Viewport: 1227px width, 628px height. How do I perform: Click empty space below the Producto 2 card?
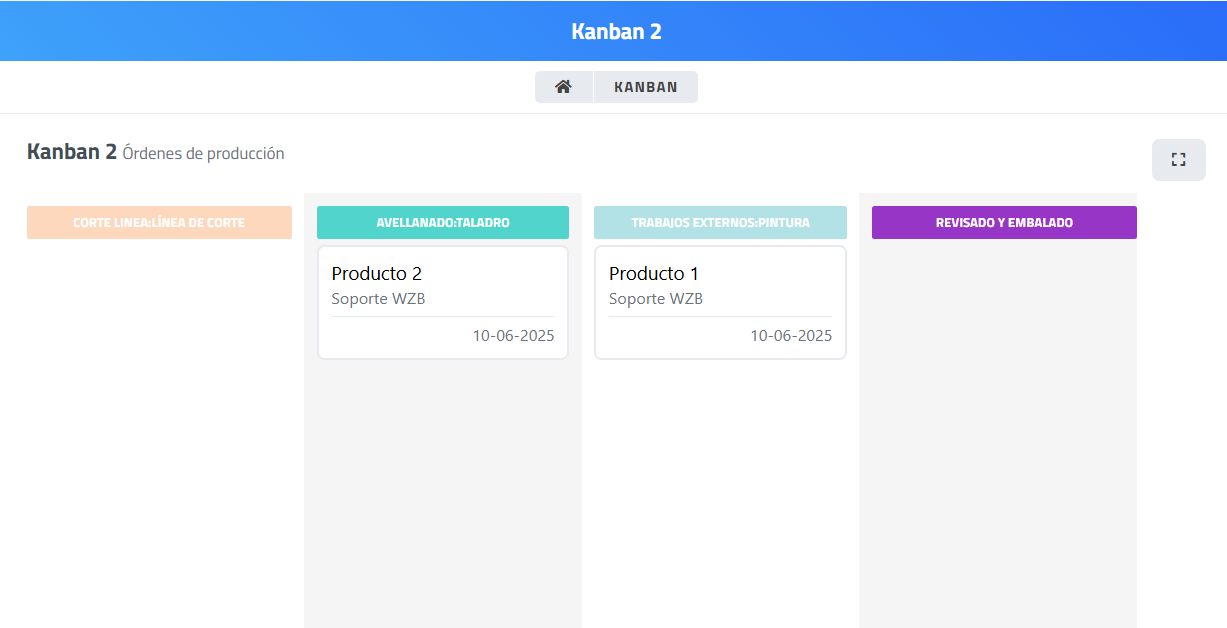point(443,480)
